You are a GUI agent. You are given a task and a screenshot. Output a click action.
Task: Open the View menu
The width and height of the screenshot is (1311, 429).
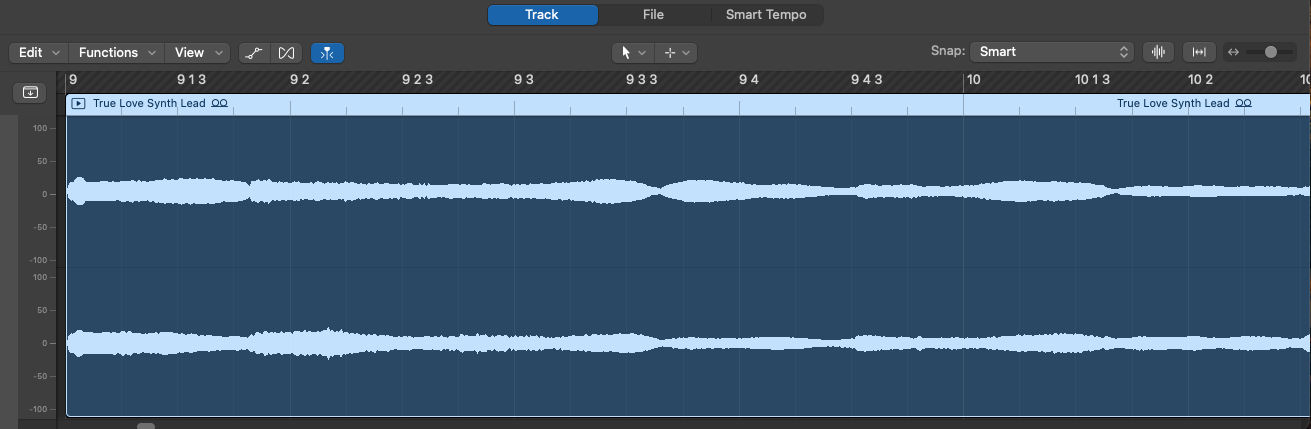tap(197, 52)
